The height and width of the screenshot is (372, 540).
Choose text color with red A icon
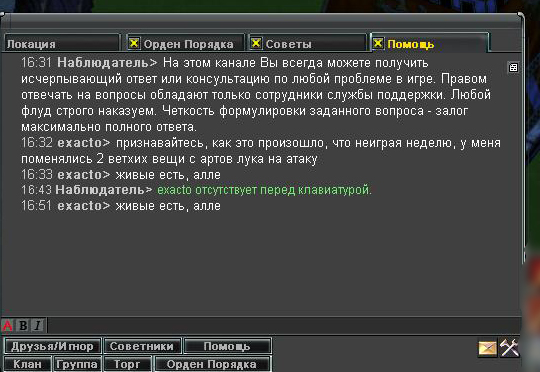(8, 325)
